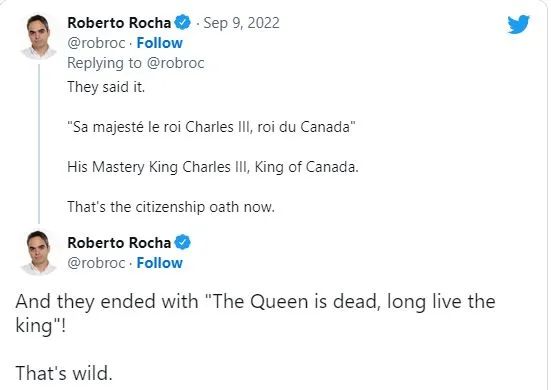The image size is (551, 390).
Task: Click the "They said it." text
Action: tap(106, 87)
